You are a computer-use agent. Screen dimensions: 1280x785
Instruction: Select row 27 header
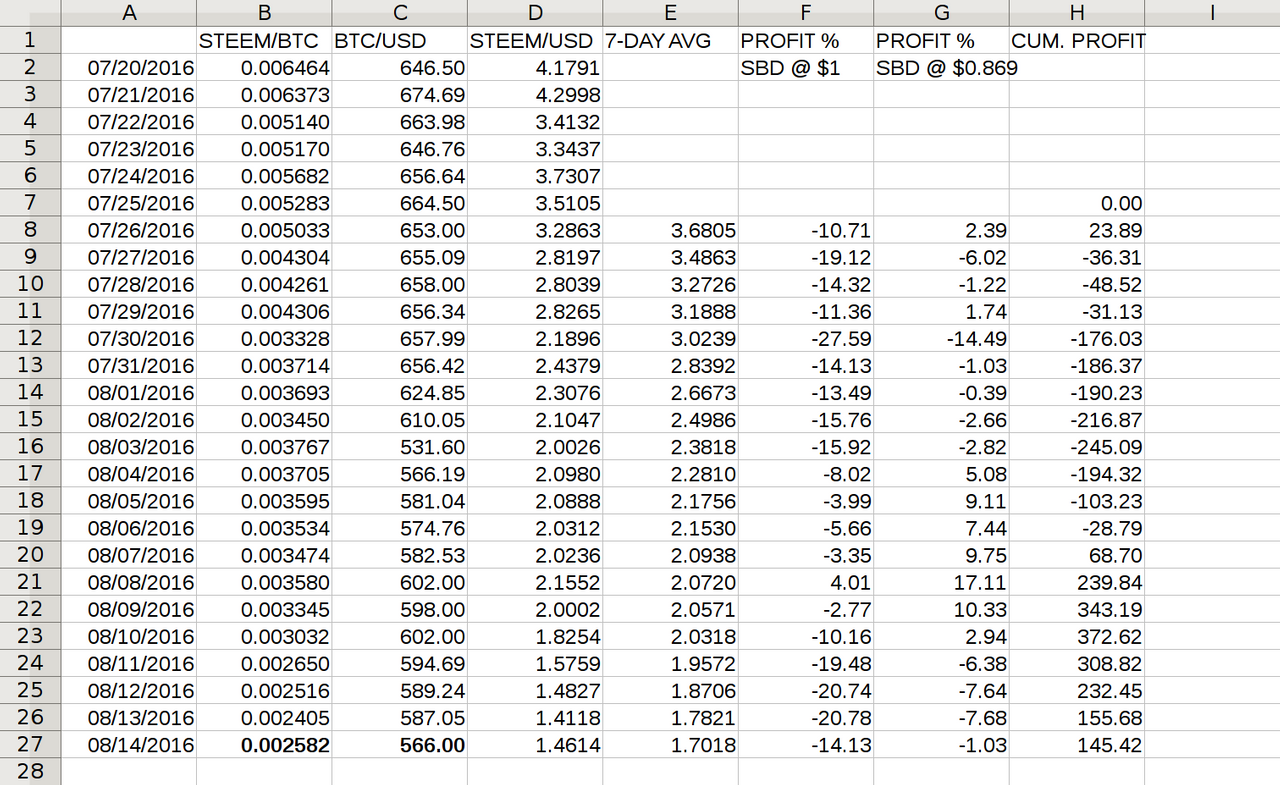pos(30,744)
